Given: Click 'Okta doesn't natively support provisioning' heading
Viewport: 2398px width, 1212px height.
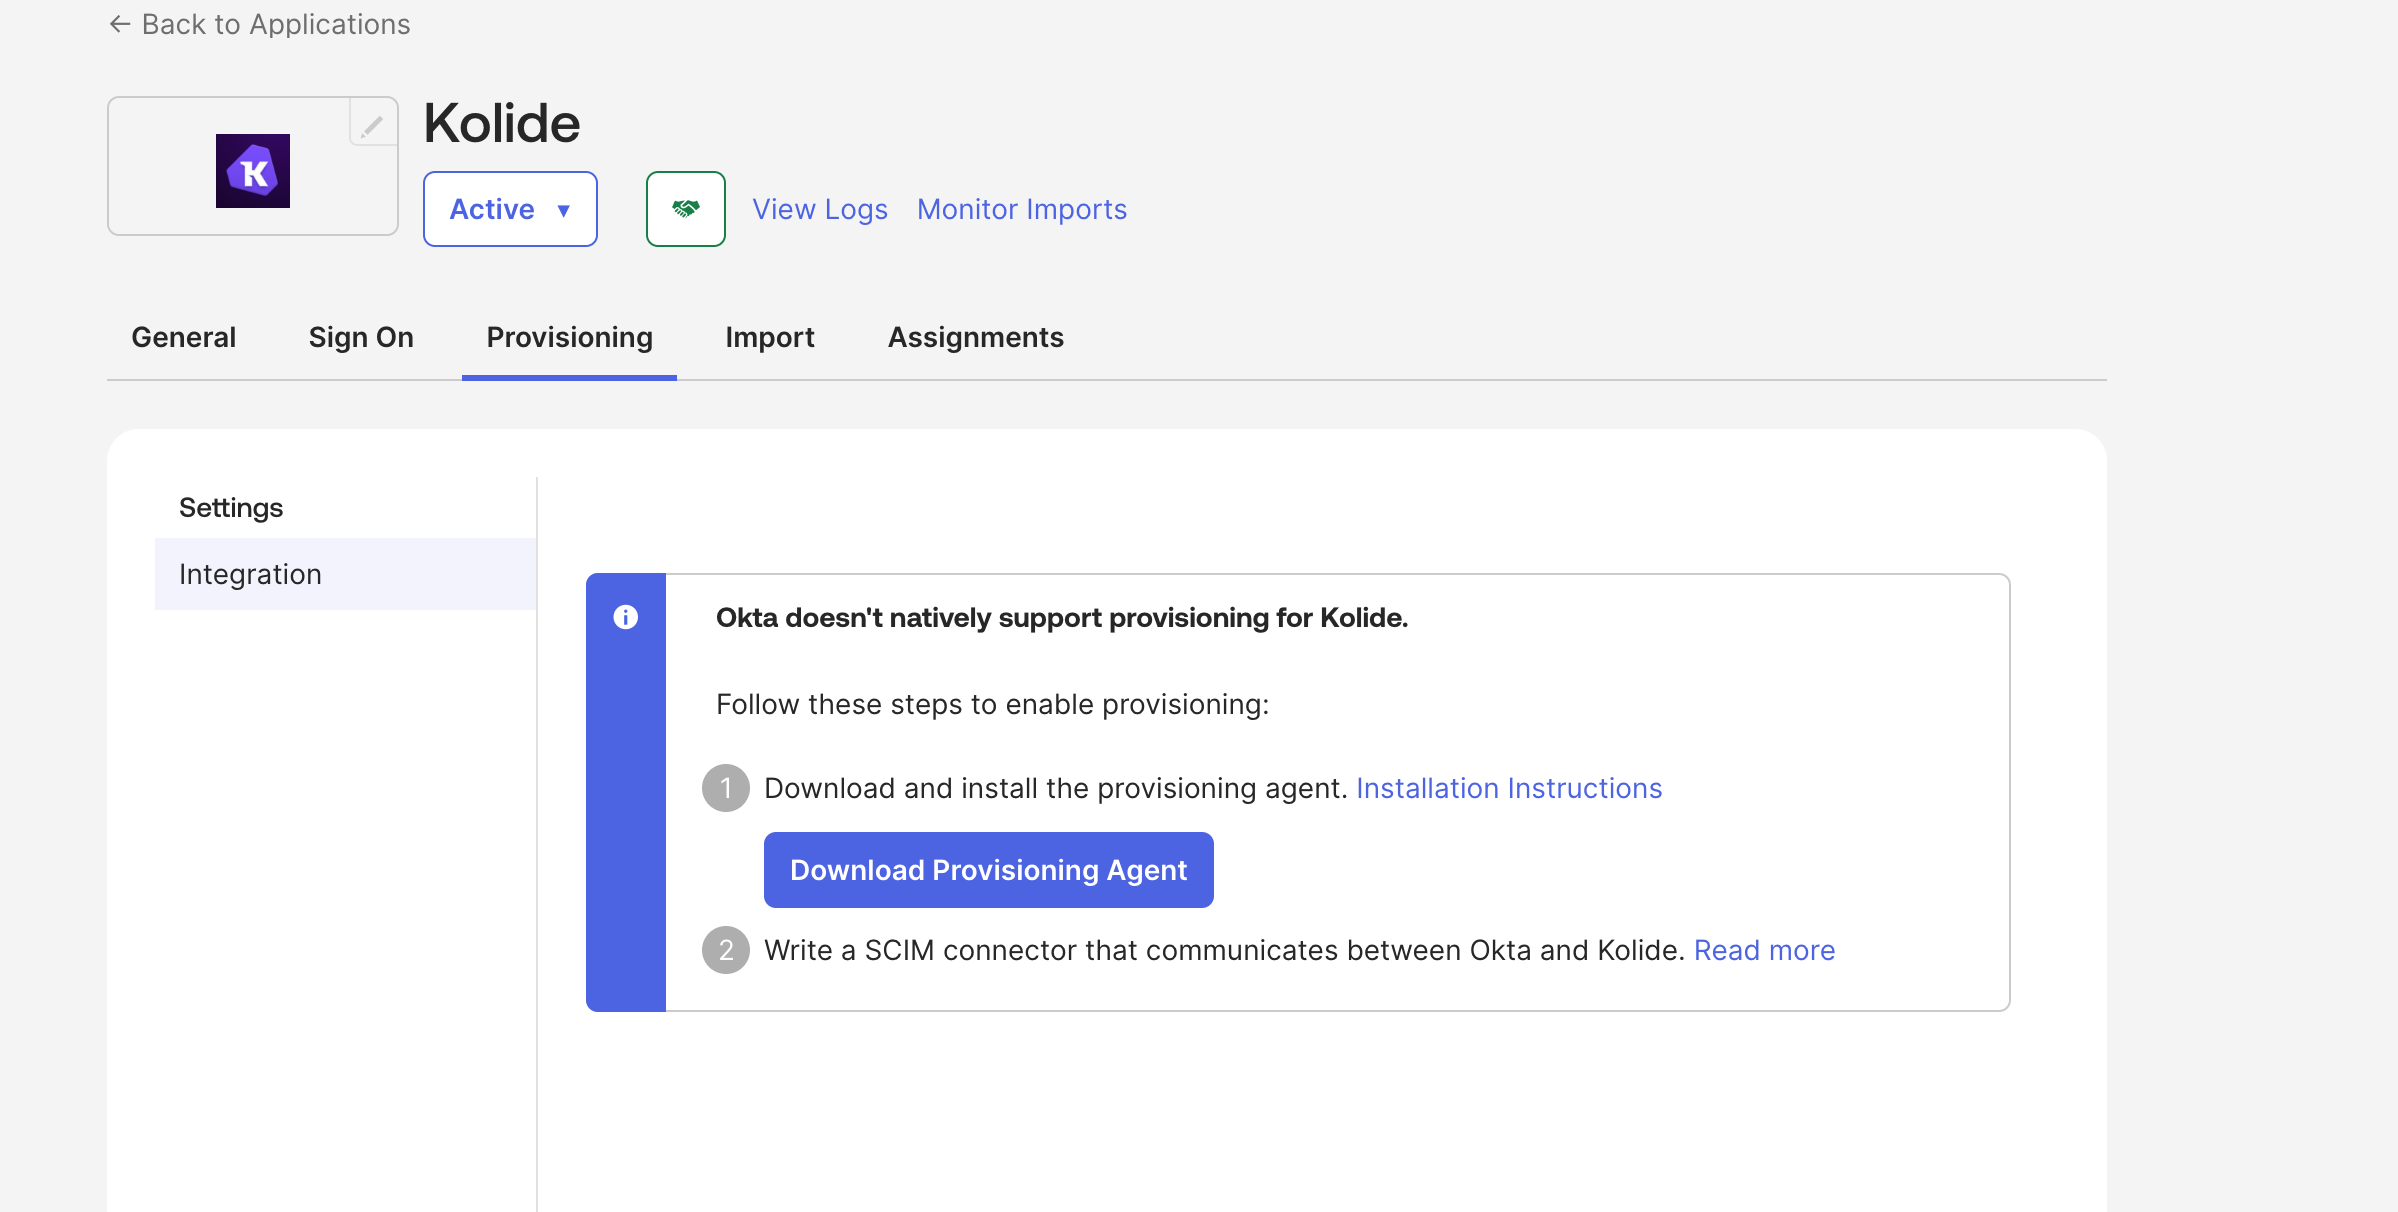Looking at the screenshot, I should coord(1062,618).
